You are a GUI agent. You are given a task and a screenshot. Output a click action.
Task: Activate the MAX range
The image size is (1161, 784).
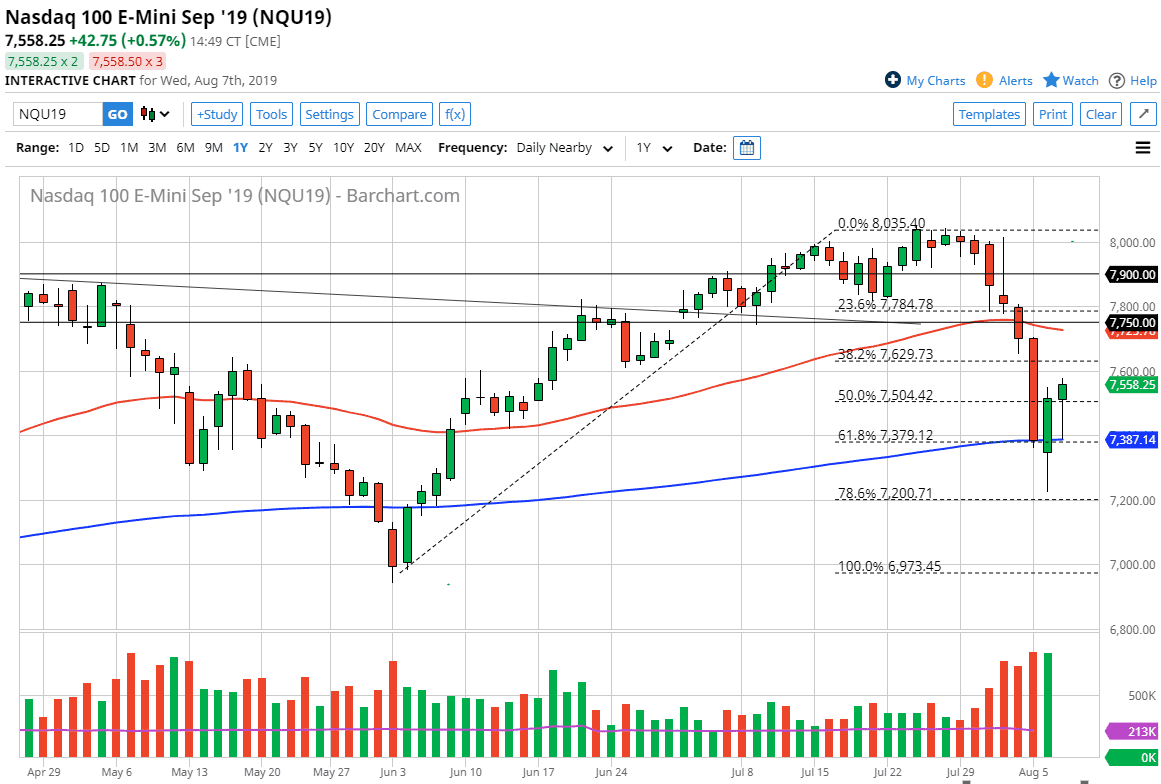click(408, 147)
